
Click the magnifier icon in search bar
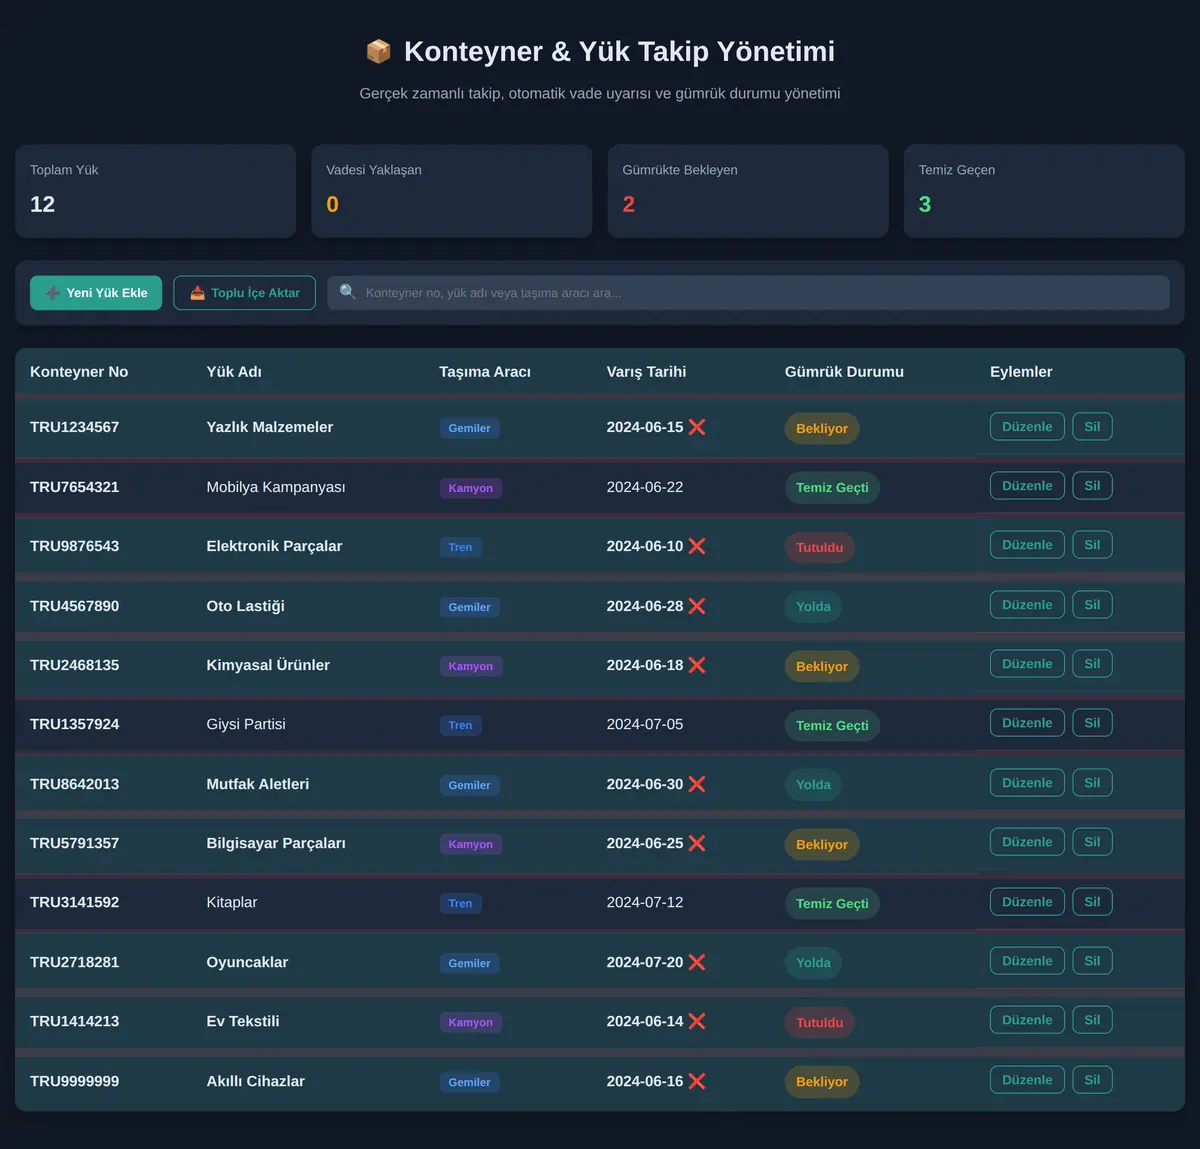(348, 292)
